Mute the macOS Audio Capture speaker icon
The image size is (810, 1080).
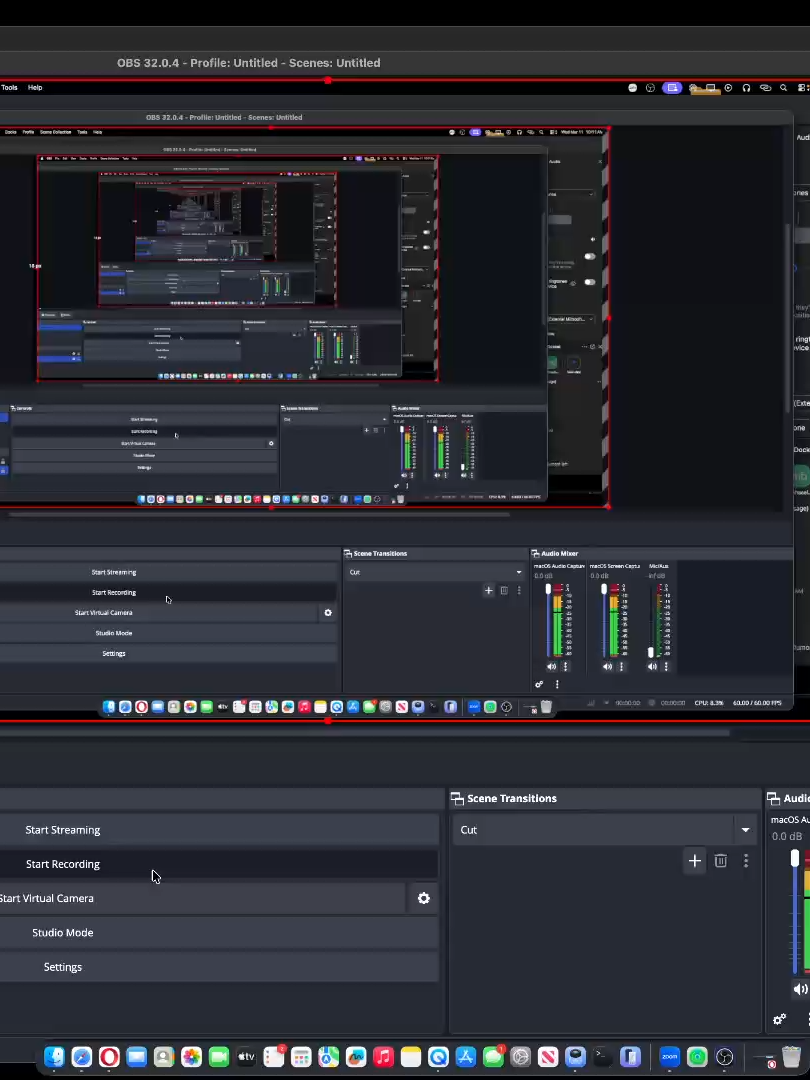pos(800,990)
